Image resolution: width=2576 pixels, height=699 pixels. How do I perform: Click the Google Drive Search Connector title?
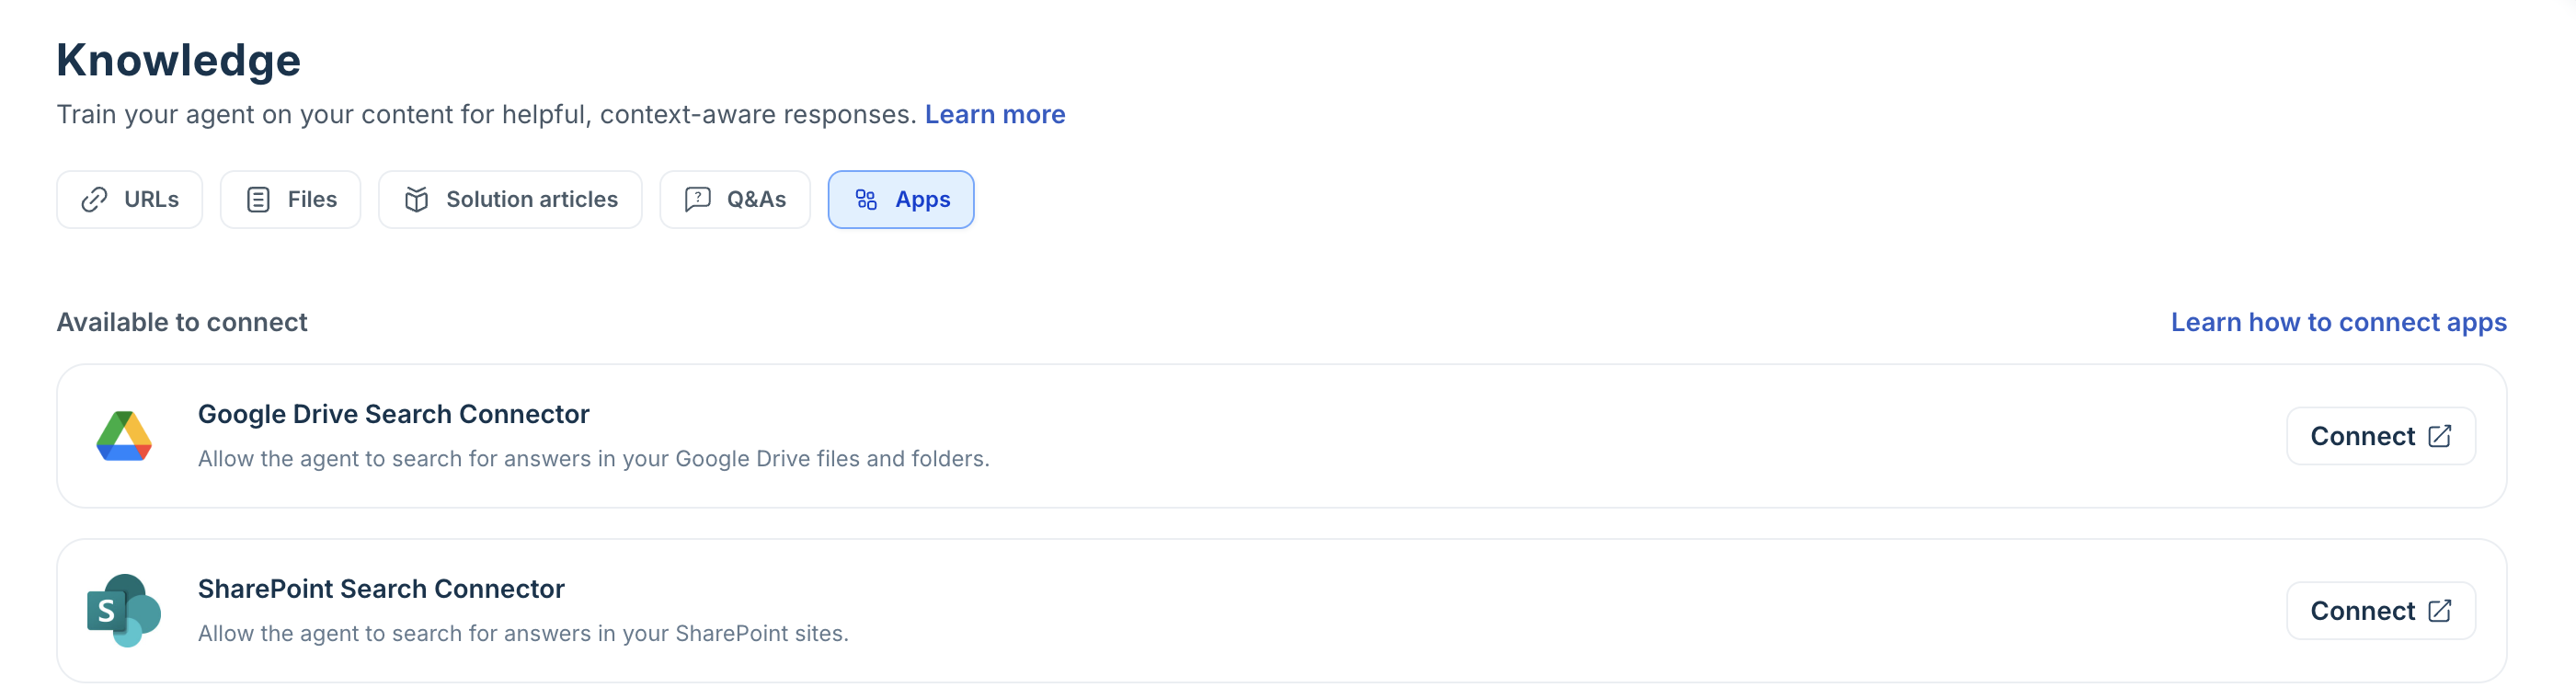pyautogui.click(x=394, y=414)
